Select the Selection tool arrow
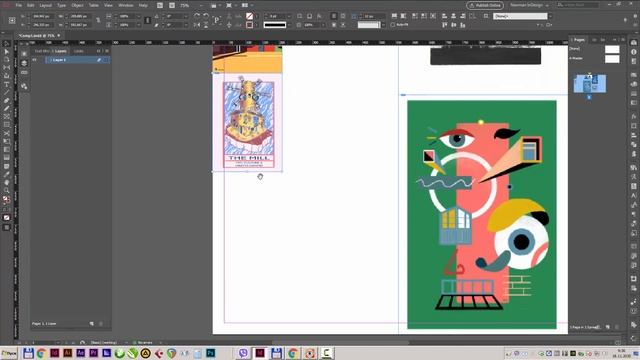 (x=7, y=44)
